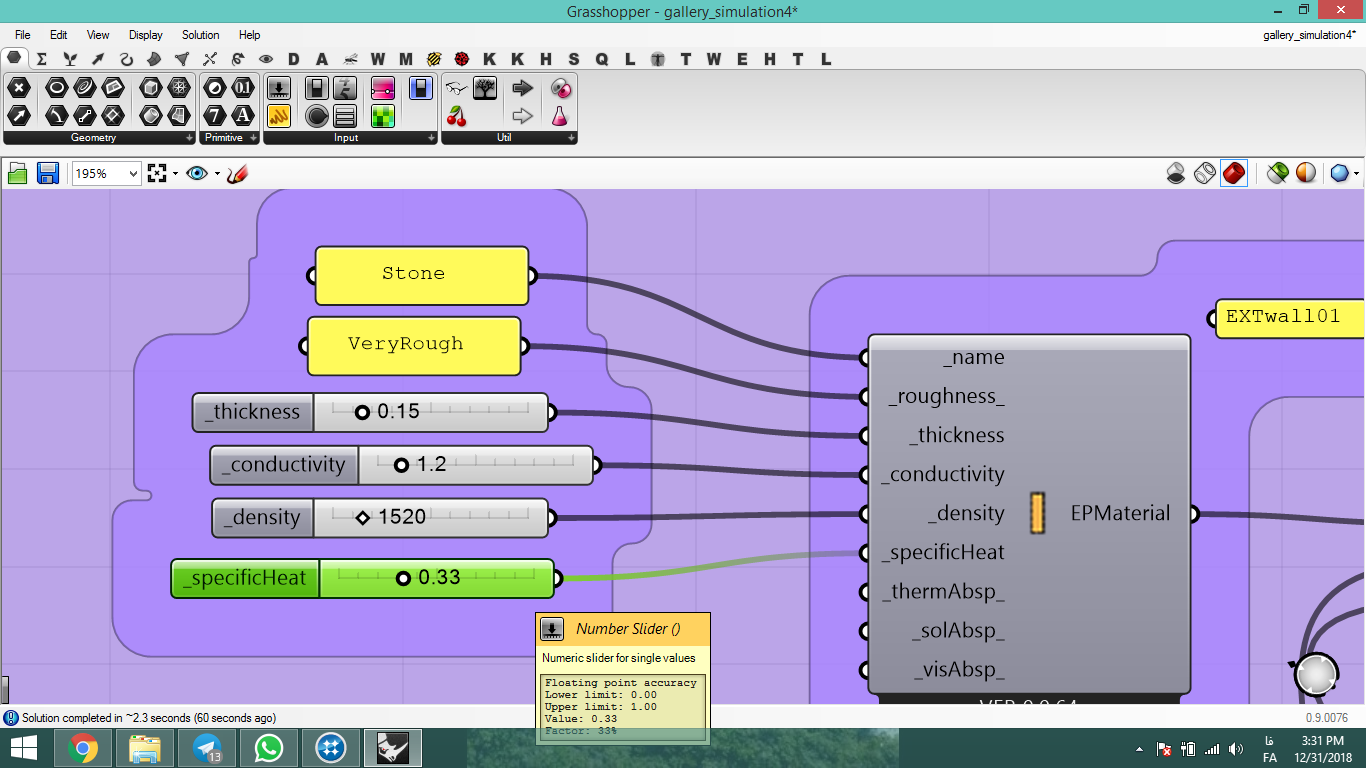Toggle the red shaded preview mode button
The image size is (1366, 768).
click(x=1234, y=174)
